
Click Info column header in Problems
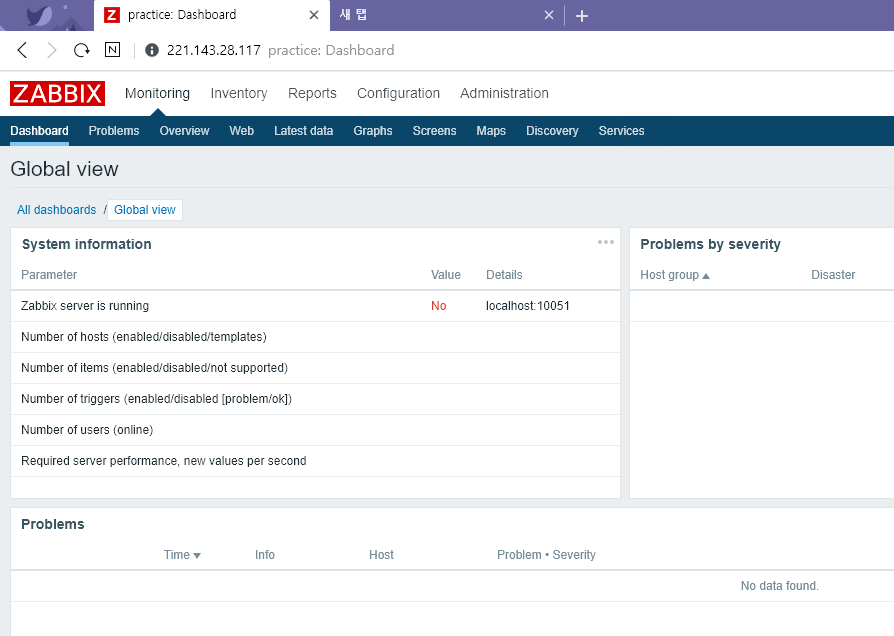click(x=265, y=555)
